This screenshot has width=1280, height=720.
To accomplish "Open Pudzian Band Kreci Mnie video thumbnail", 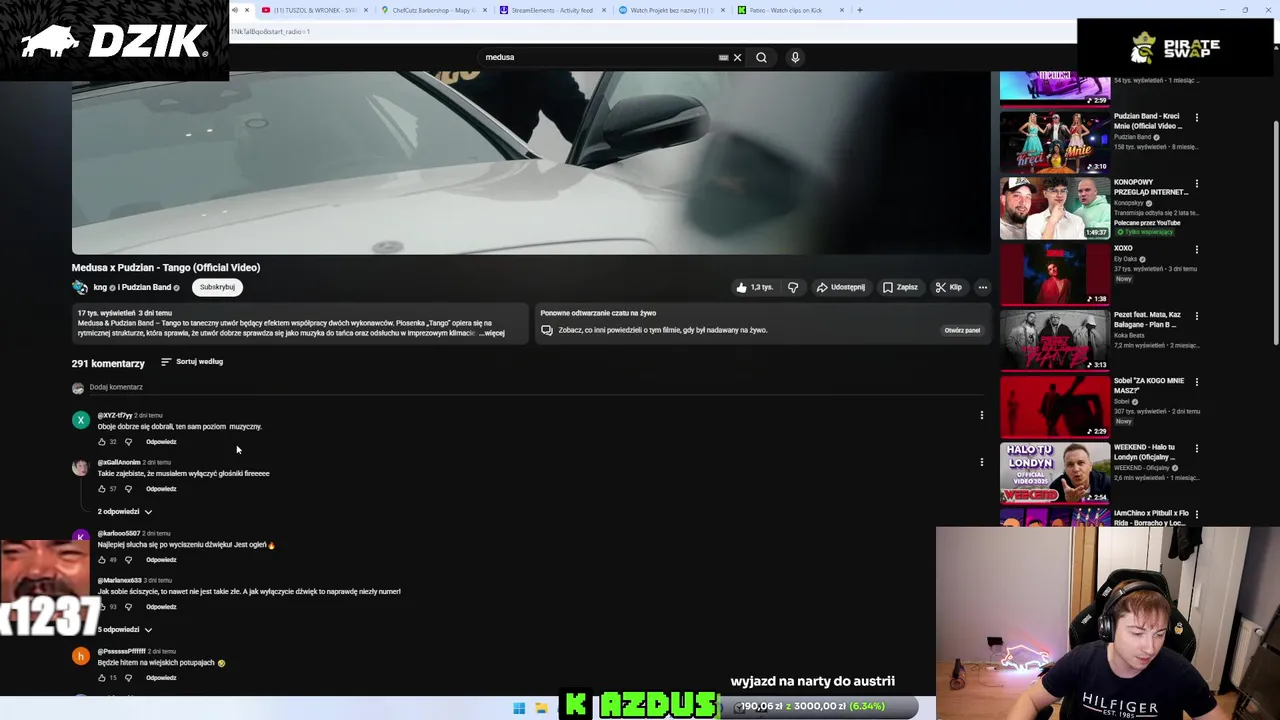I will [1055, 142].
